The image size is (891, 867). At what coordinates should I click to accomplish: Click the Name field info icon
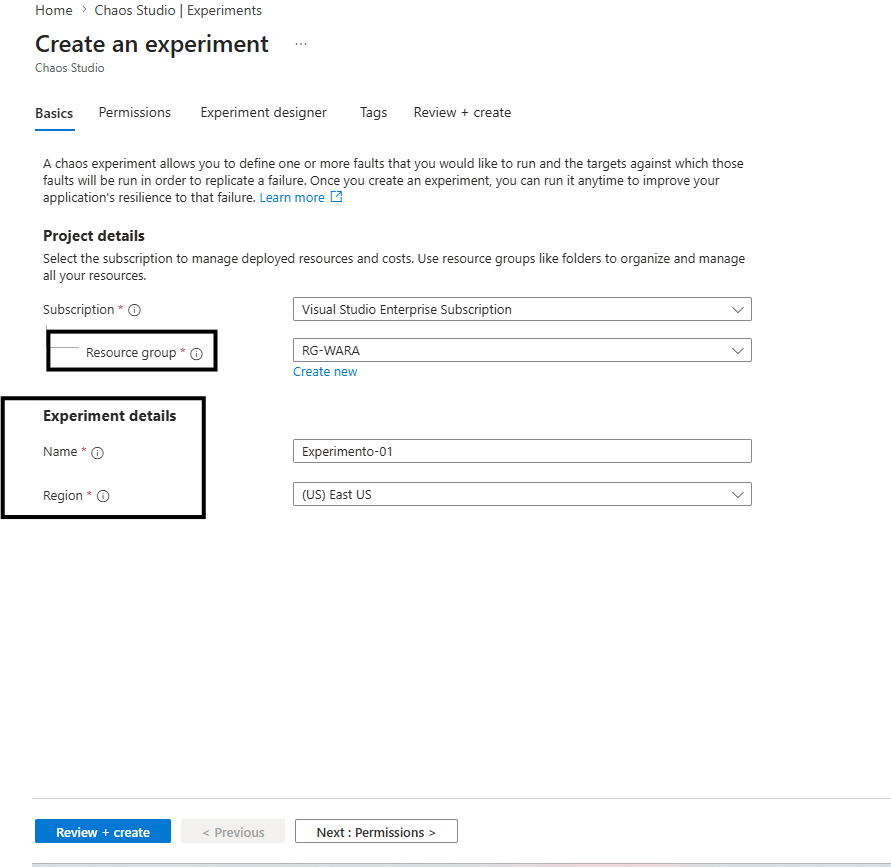coord(97,453)
